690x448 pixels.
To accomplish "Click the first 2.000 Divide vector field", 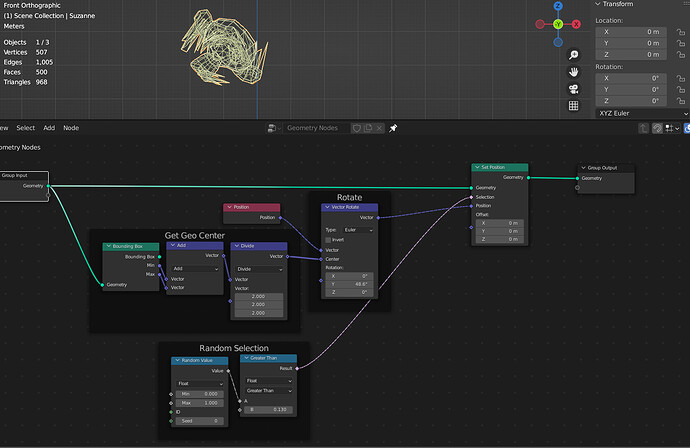I will (259, 297).
